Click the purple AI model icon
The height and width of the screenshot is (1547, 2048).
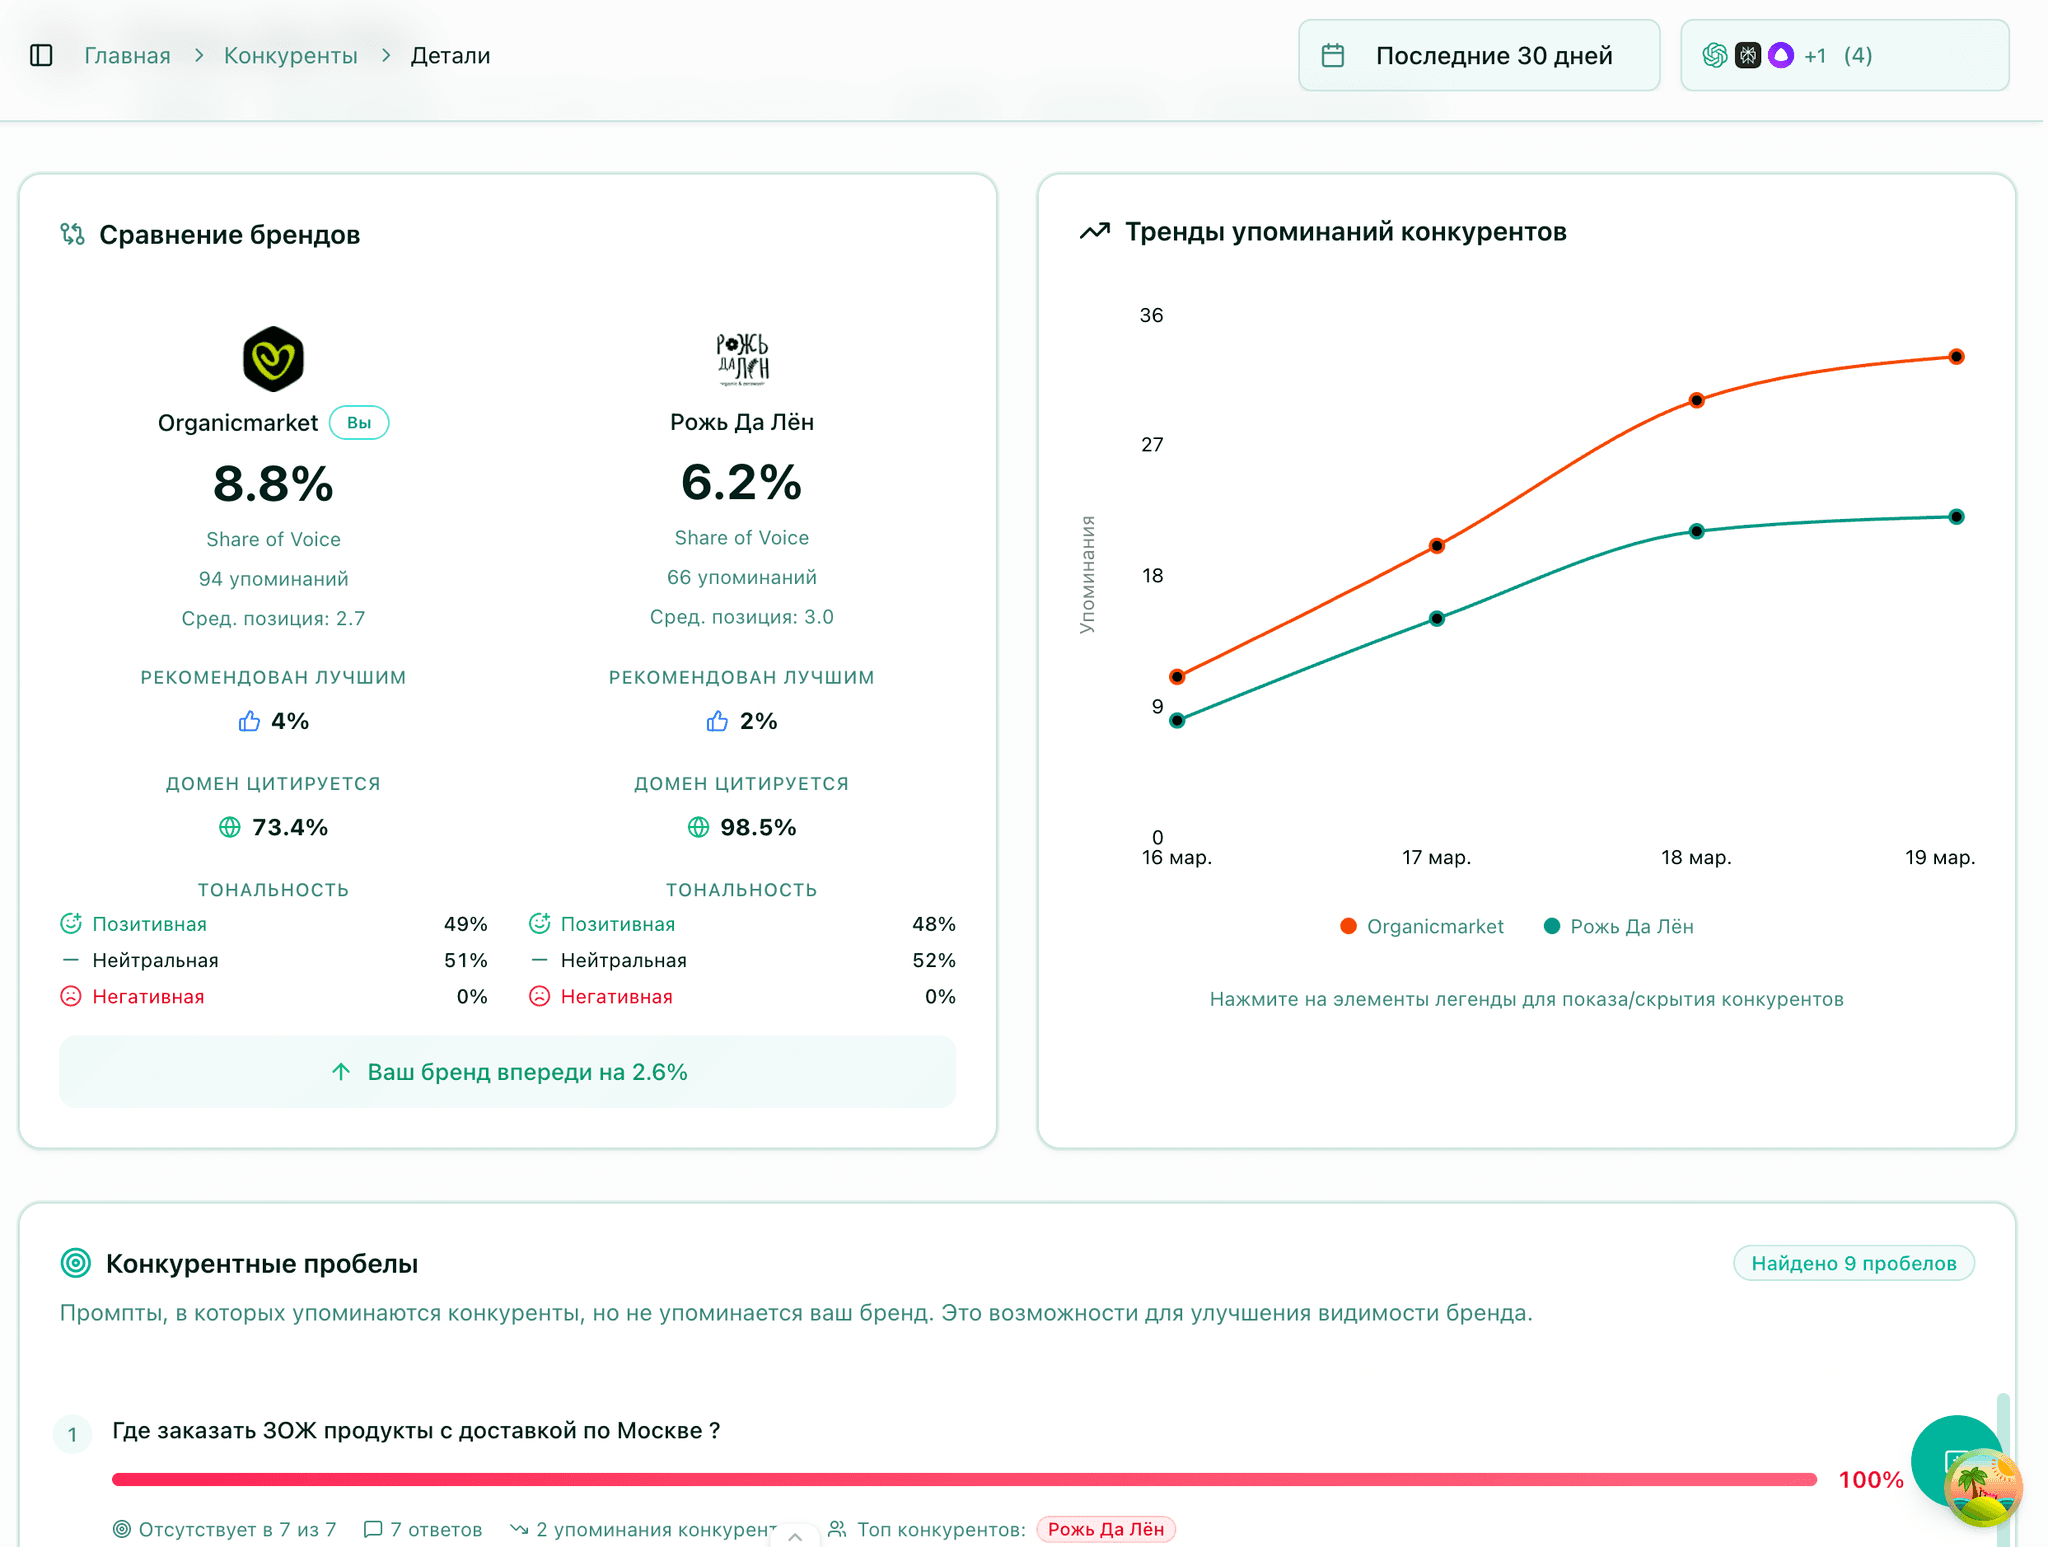pyautogui.click(x=1780, y=55)
